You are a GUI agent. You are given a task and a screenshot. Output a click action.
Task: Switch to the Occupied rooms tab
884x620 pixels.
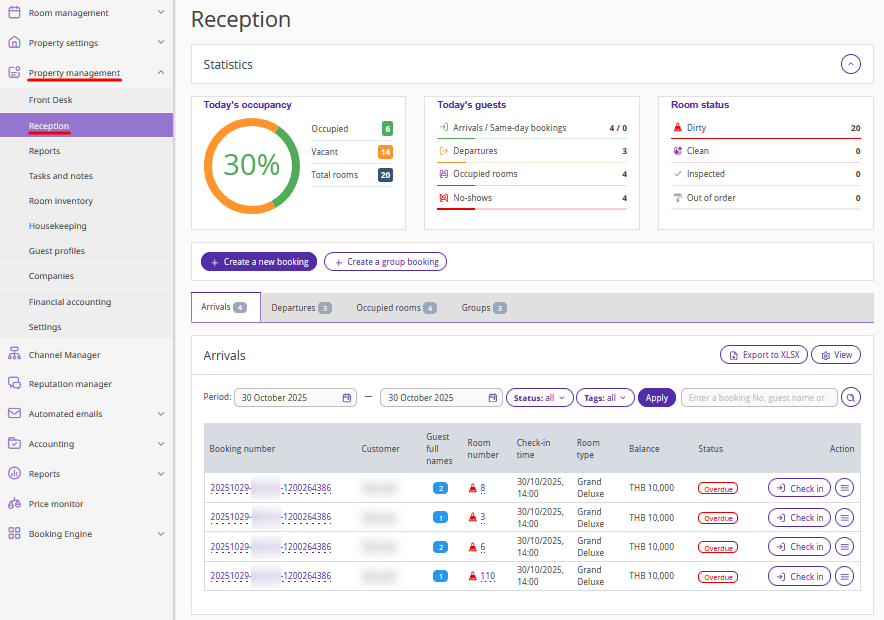tap(396, 308)
